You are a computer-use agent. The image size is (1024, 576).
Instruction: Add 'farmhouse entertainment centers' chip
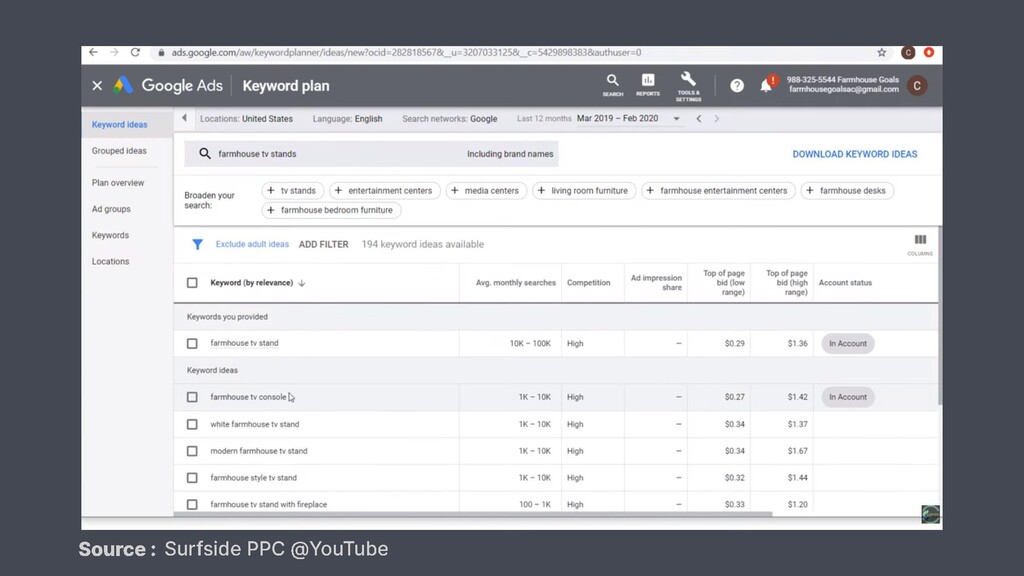click(718, 191)
